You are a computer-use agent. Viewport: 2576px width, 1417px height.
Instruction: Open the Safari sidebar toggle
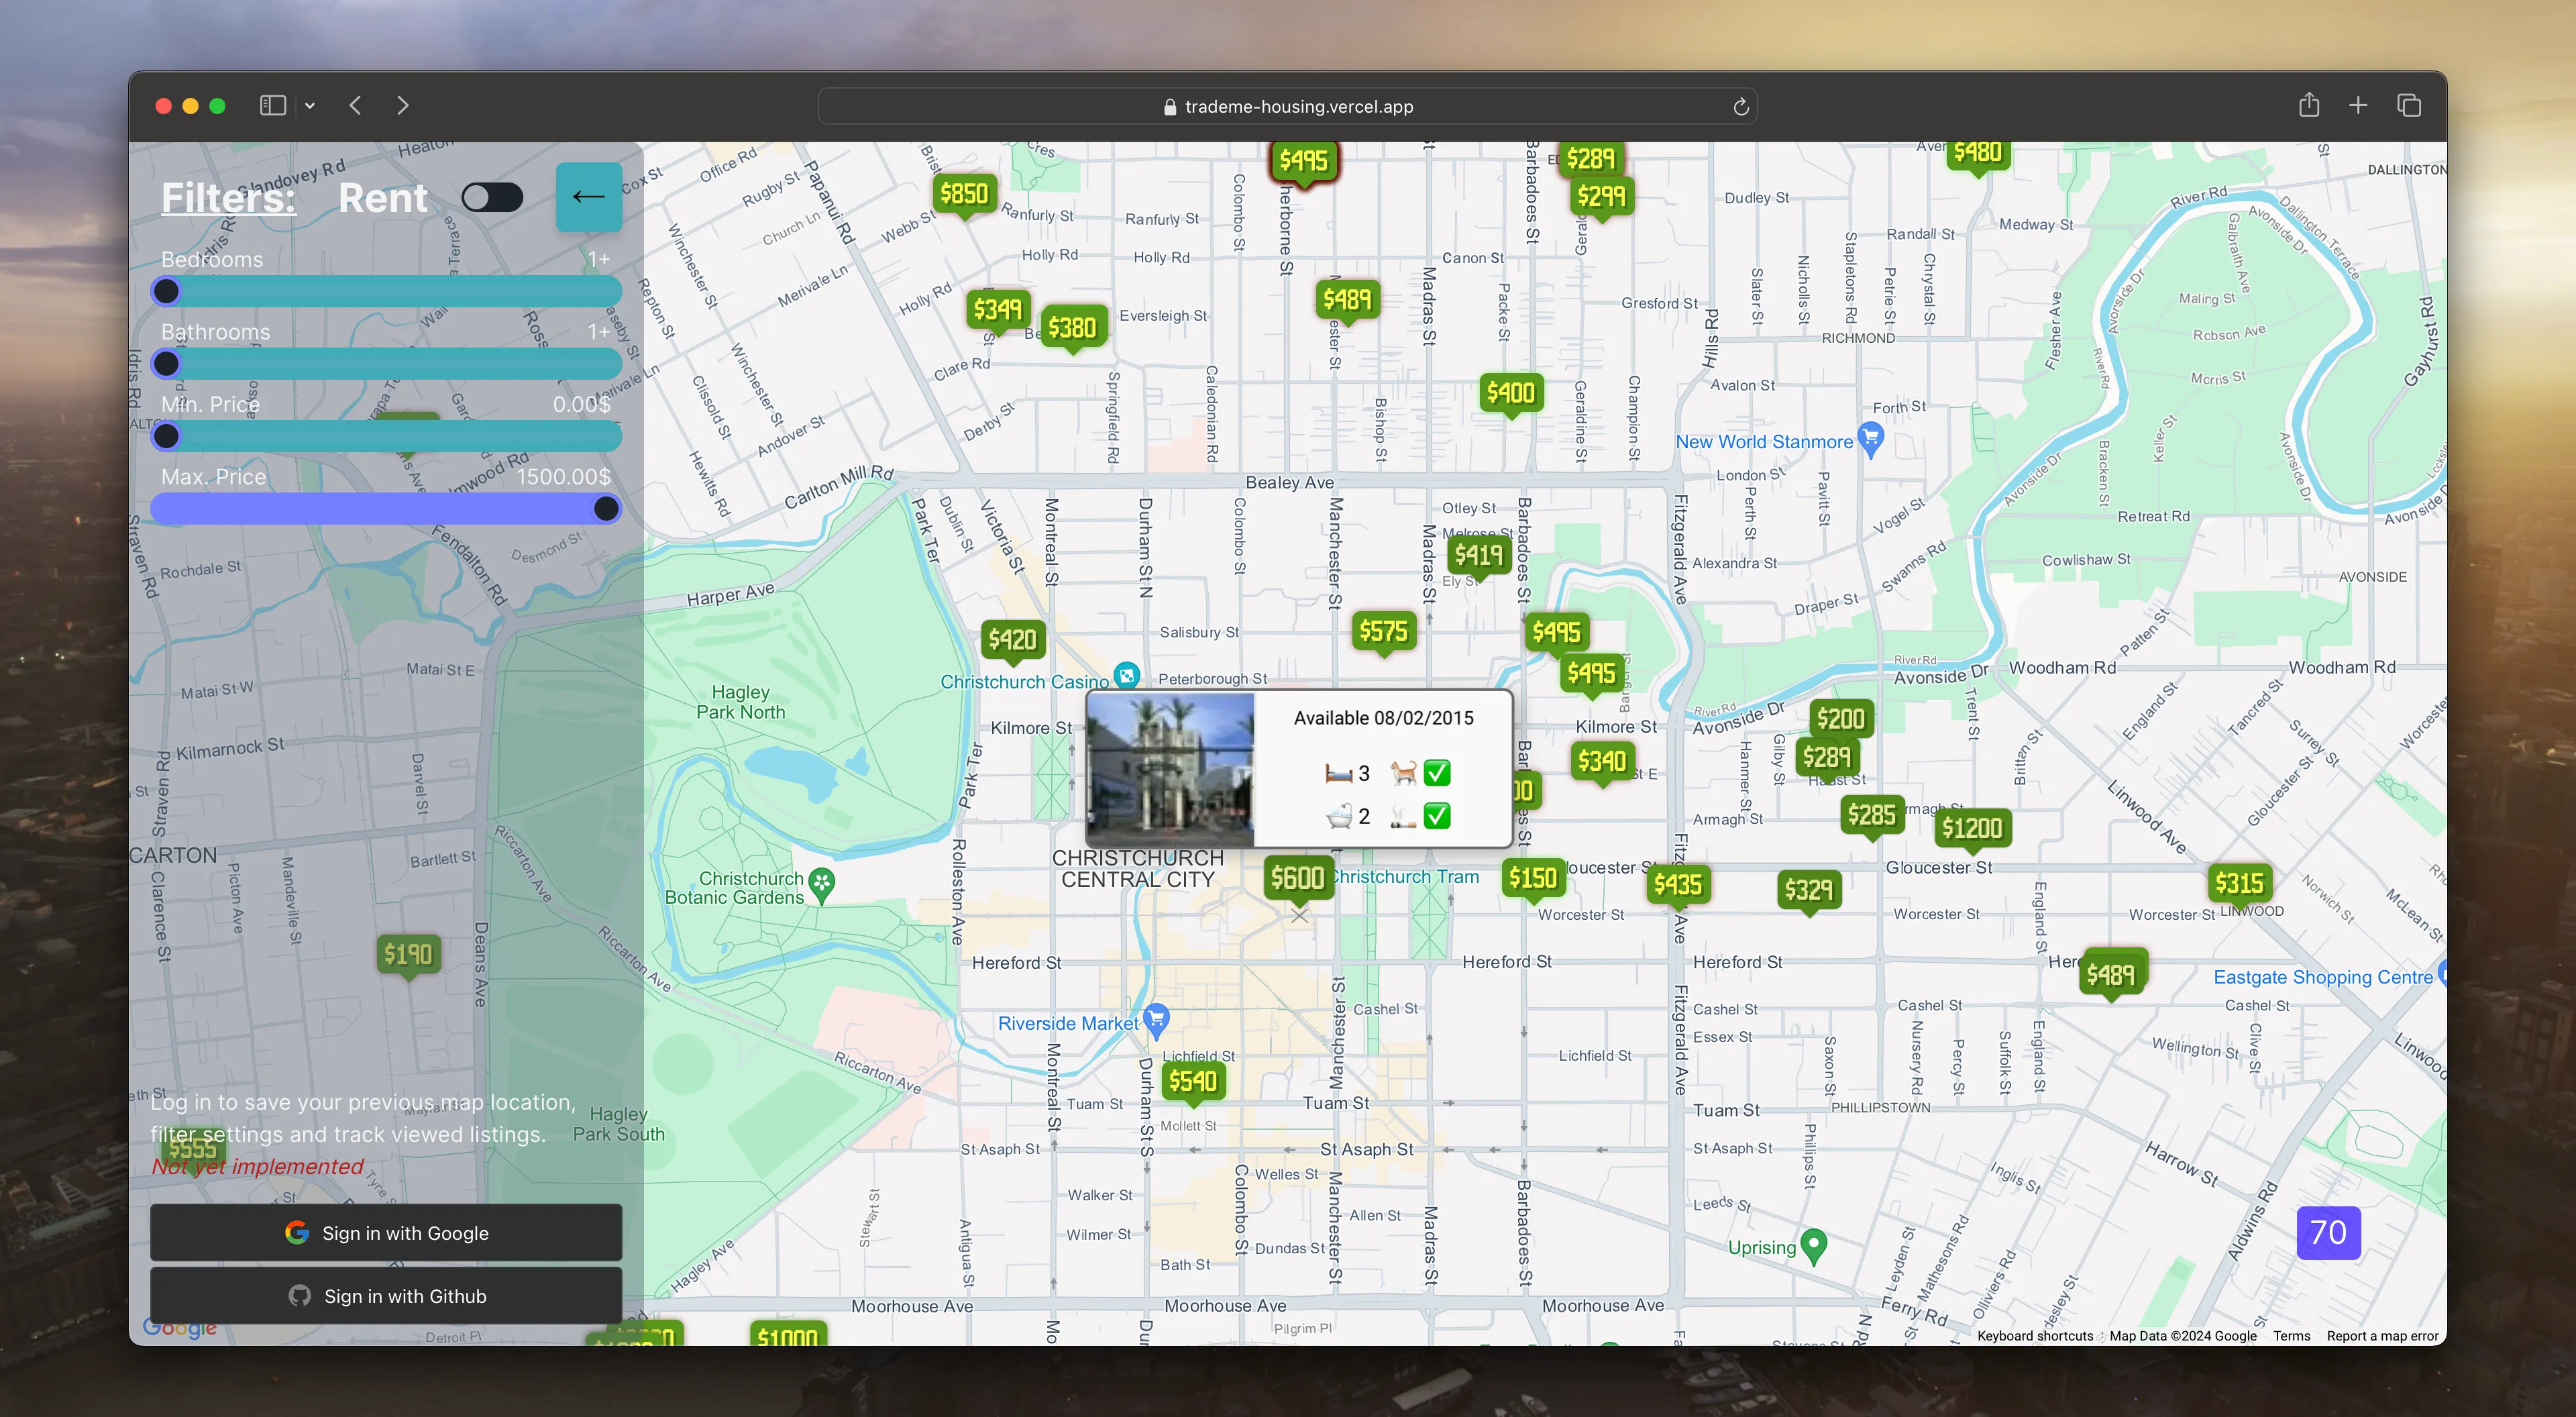pyautogui.click(x=273, y=106)
